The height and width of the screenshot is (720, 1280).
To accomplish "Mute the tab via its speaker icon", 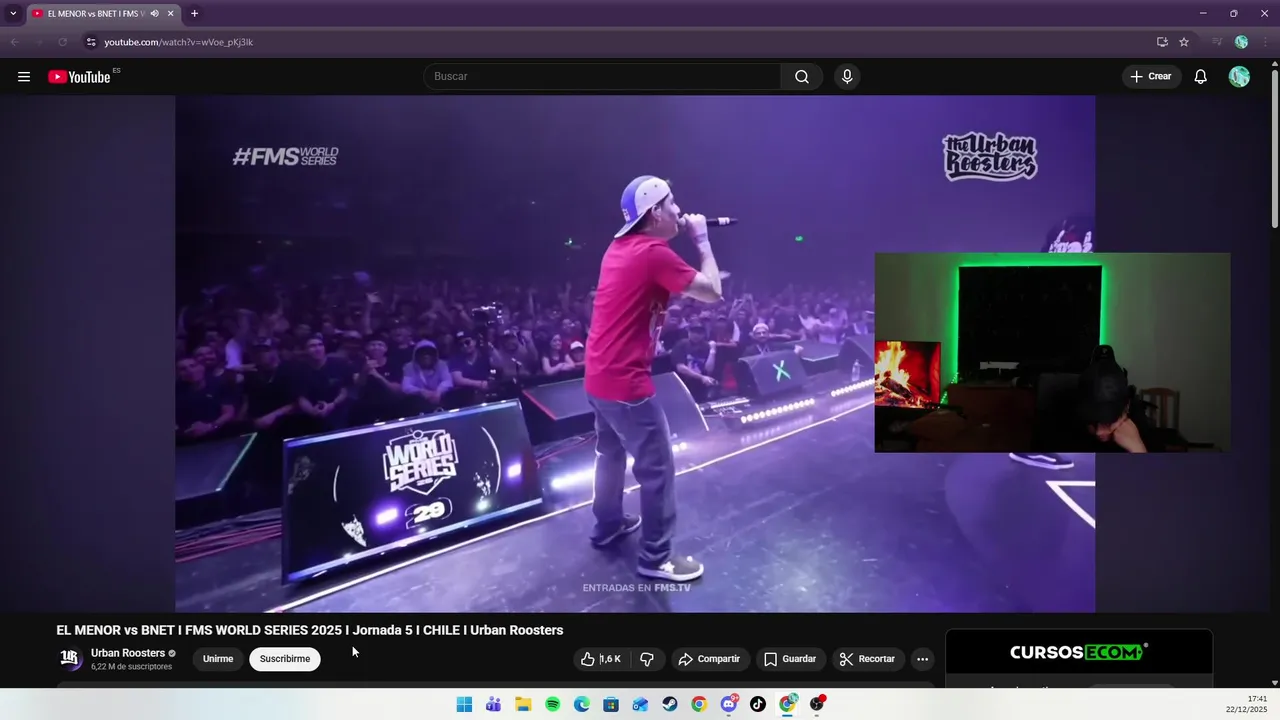I will (x=154, y=13).
